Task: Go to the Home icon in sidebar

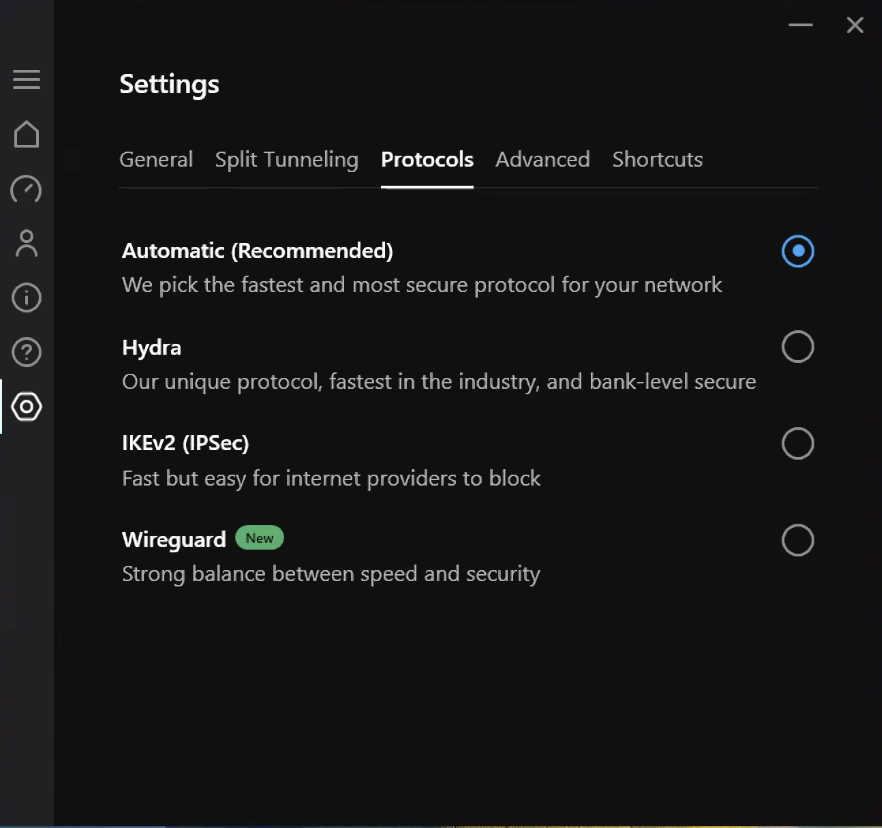Action: click(x=26, y=134)
